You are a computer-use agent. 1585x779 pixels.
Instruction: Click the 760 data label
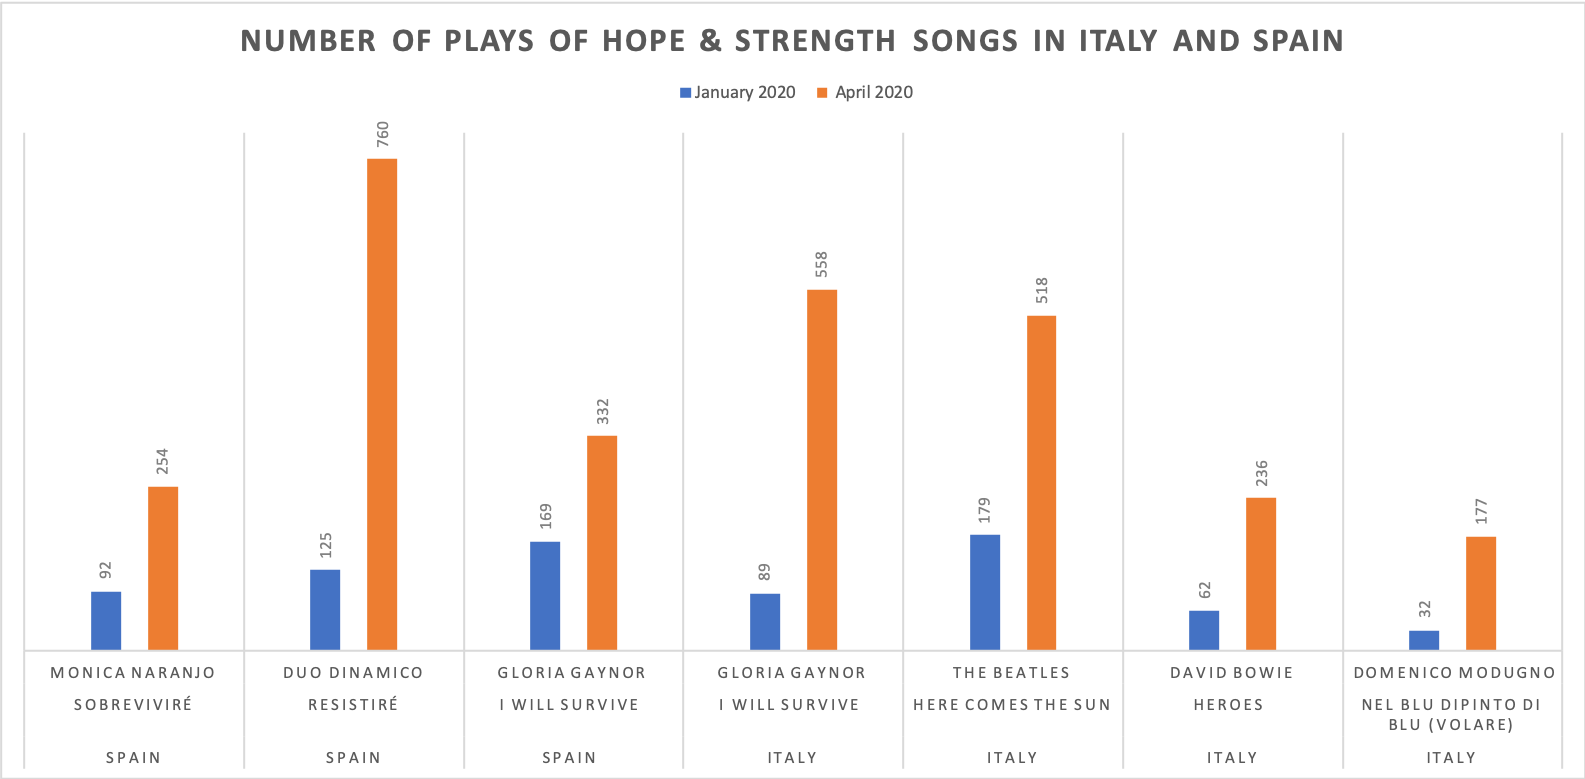click(x=382, y=134)
